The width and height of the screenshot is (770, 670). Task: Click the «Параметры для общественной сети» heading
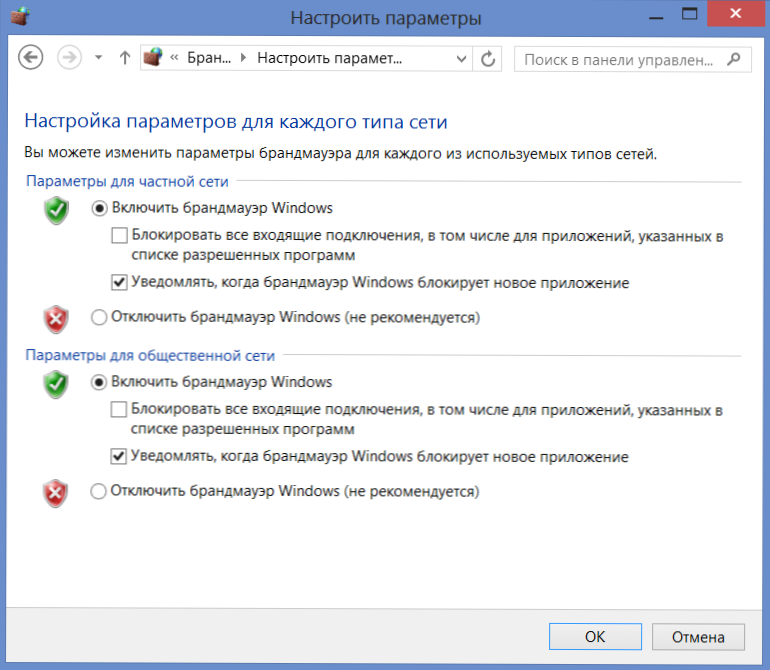(x=150, y=356)
